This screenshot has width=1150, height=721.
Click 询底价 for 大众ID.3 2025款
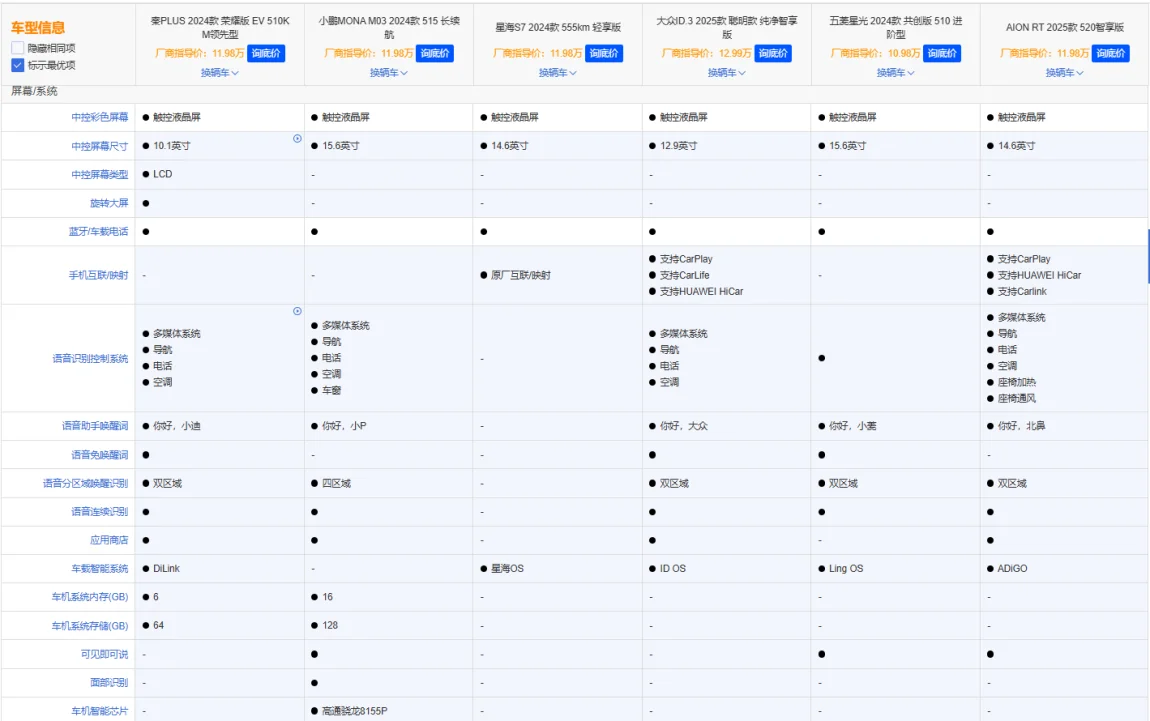pyautogui.click(x=773, y=54)
